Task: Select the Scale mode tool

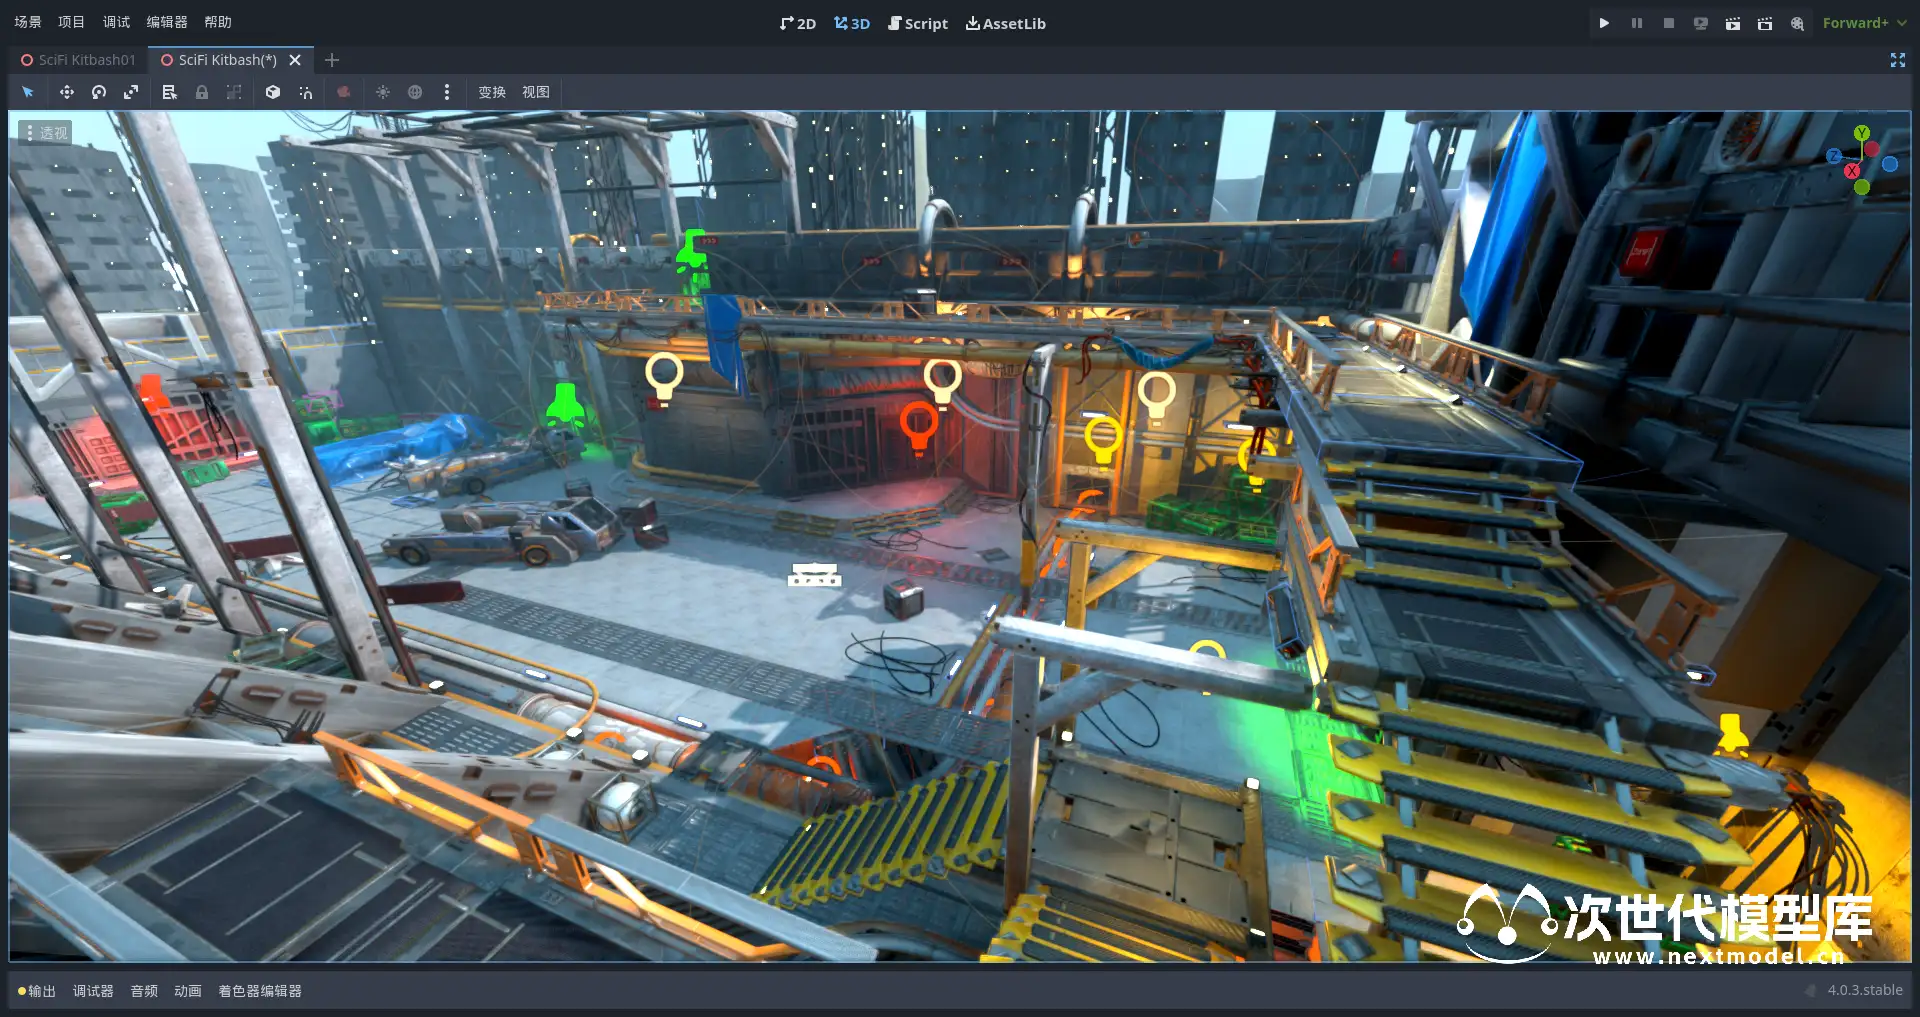Action: 131,92
